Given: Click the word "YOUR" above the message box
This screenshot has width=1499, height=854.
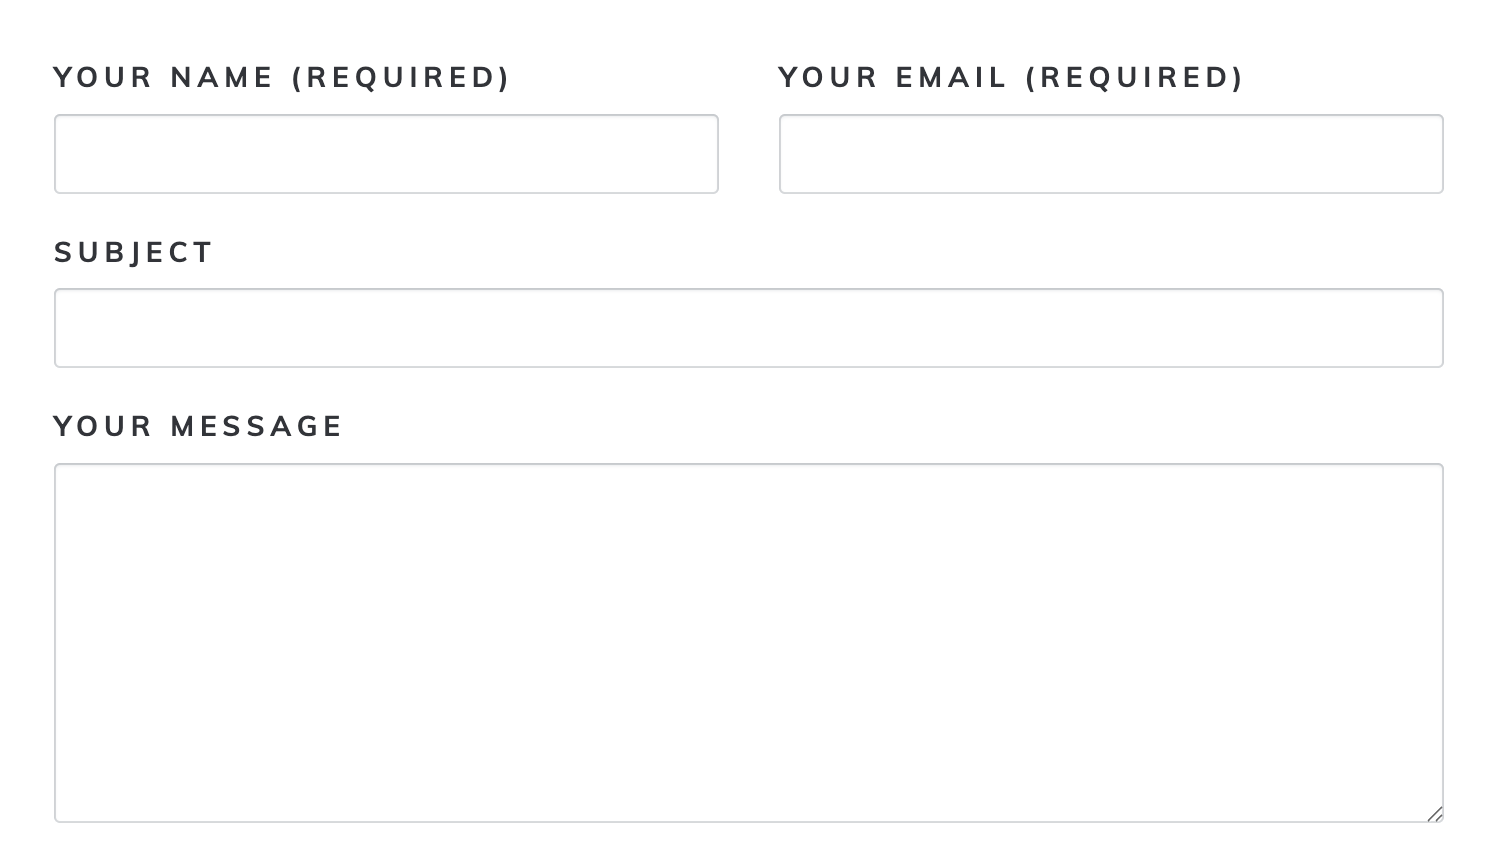Looking at the screenshot, I should point(103,427).
